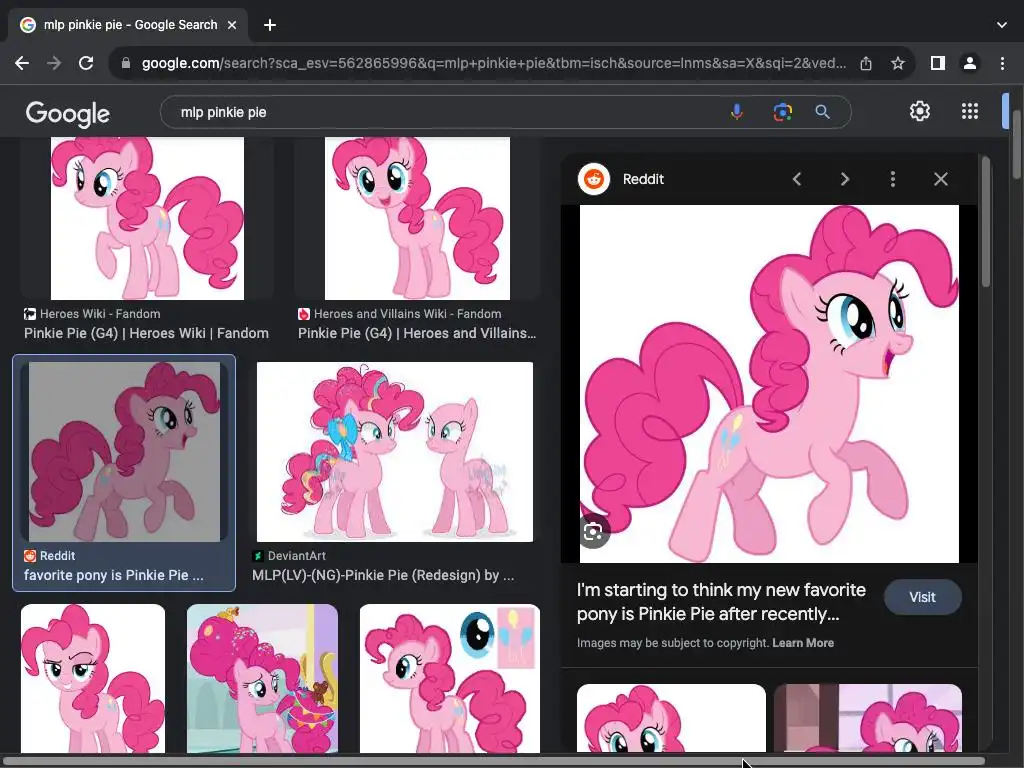Focus the browser address bar
Viewport: 1024px width, 768px height.
click(493, 63)
